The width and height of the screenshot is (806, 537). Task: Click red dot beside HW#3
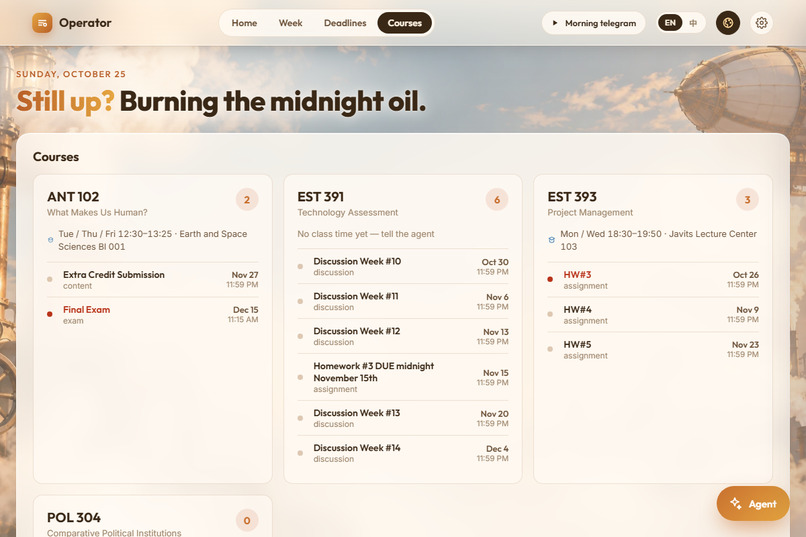(x=550, y=279)
